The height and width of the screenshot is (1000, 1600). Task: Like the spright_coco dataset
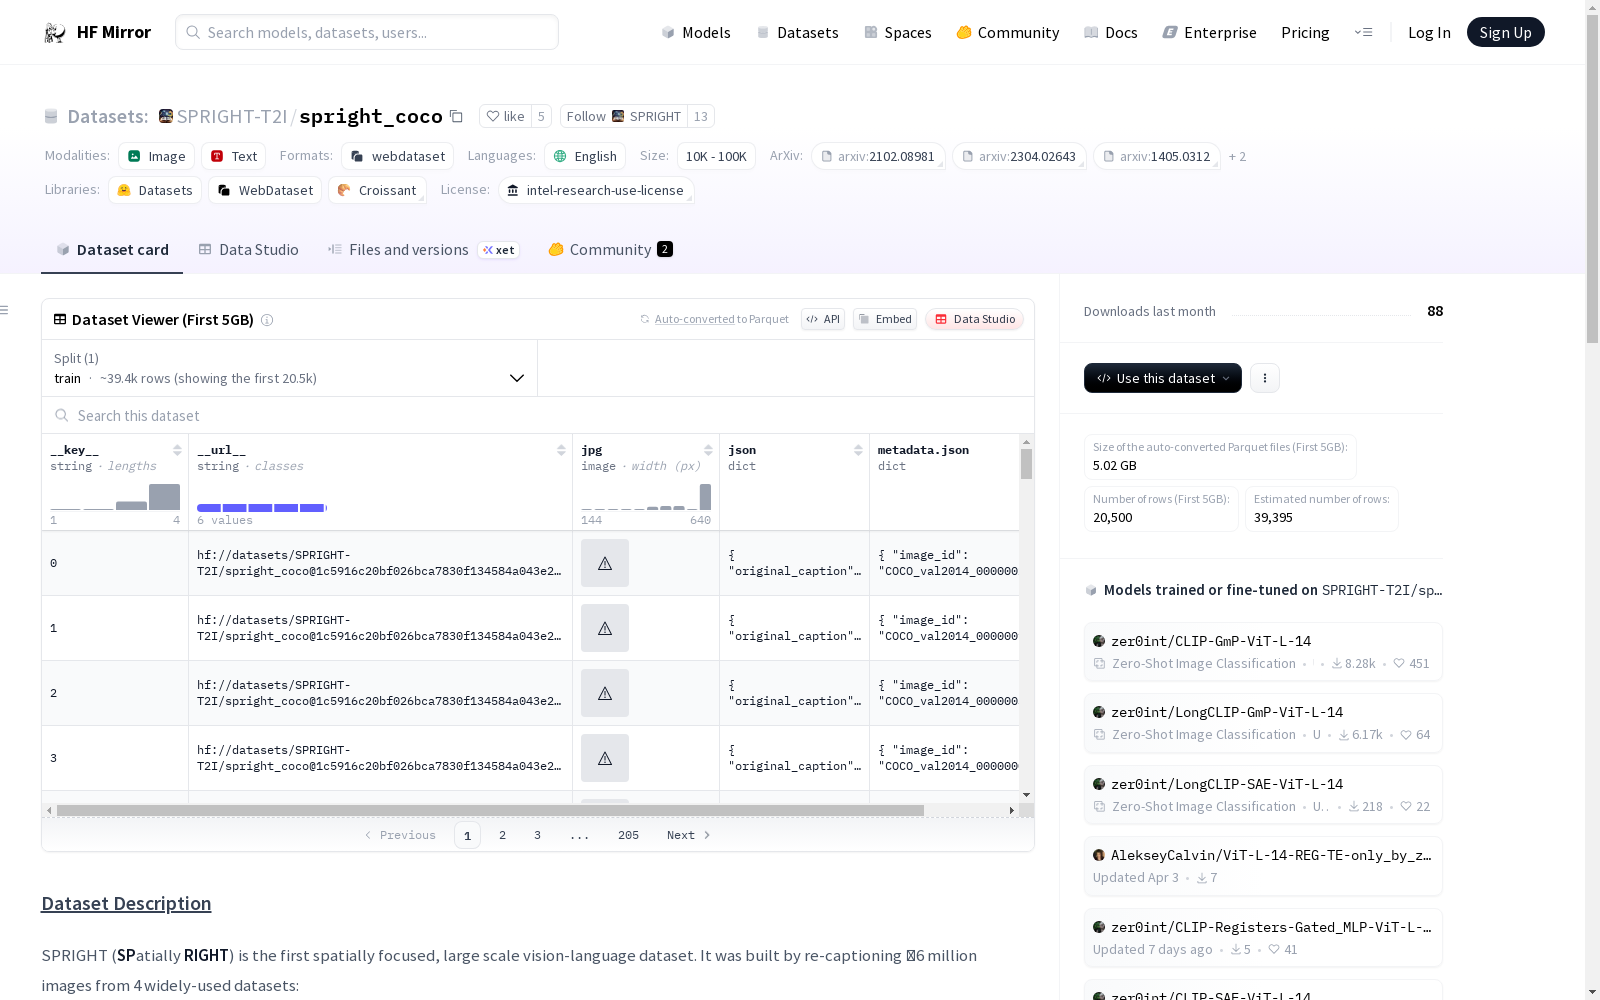[x=505, y=116]
